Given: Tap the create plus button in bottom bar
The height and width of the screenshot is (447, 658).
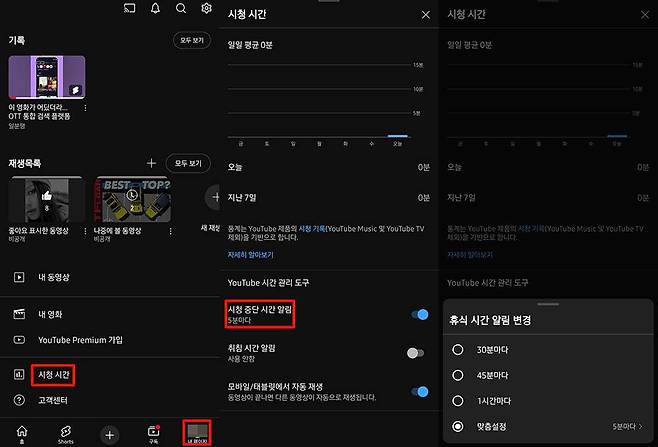Looking at the screenshot, I should click(x=110, y=435).
